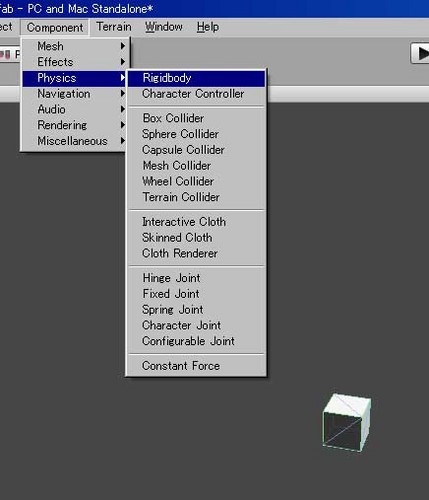Select Character Joint entry

pyautogui.click(x=196, y=325)
